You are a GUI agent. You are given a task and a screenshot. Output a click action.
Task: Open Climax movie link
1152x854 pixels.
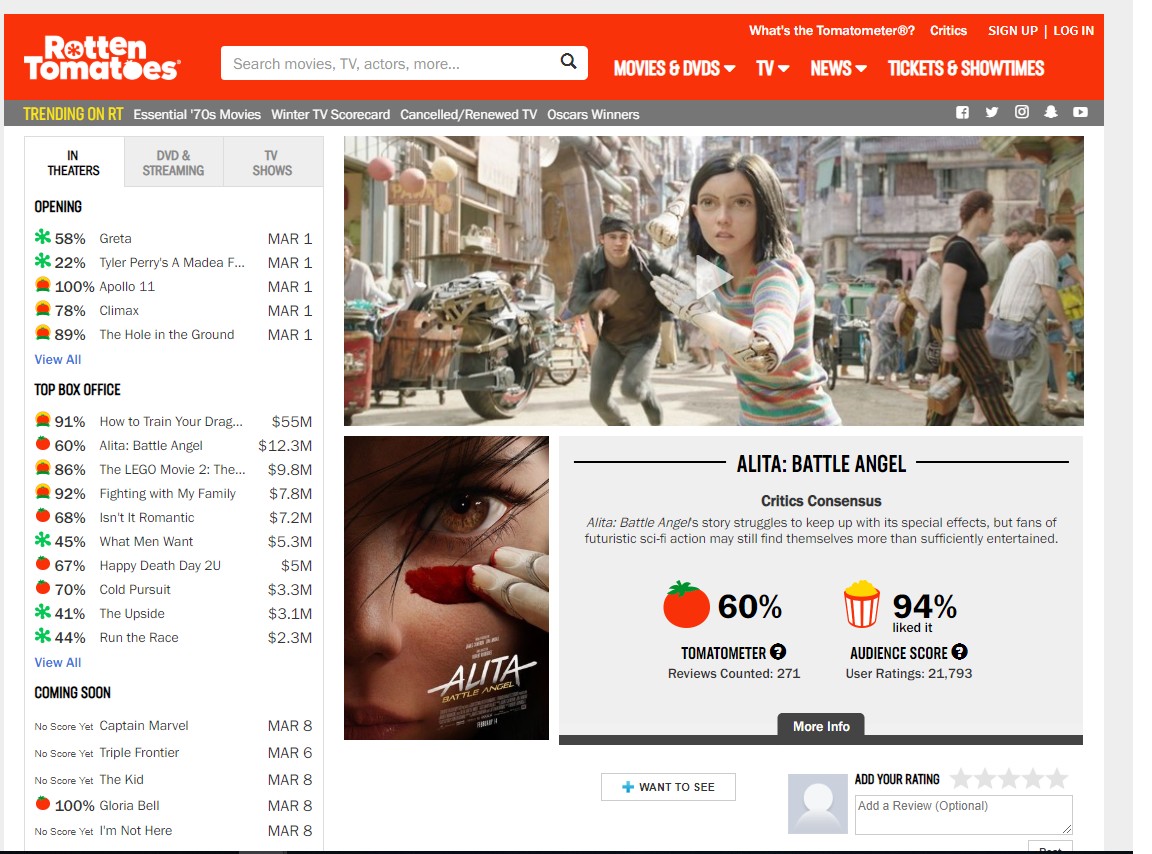click(119, 310)
